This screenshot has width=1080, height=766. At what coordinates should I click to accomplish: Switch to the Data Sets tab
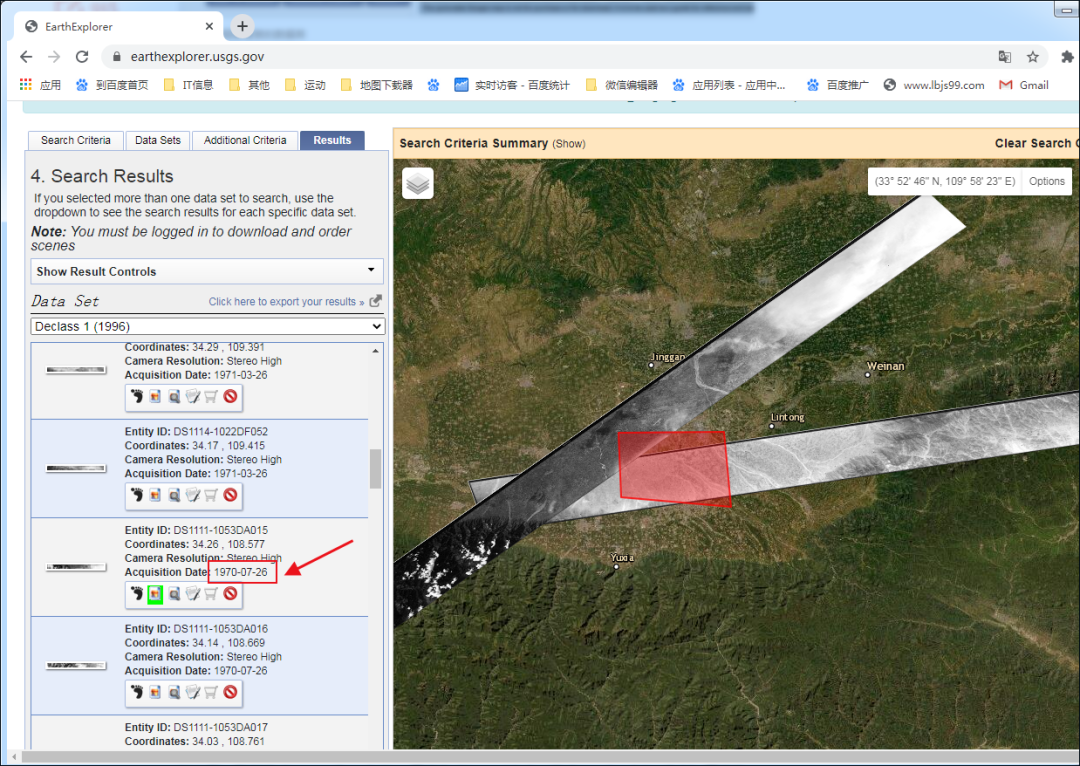click(x=158, y=141)
